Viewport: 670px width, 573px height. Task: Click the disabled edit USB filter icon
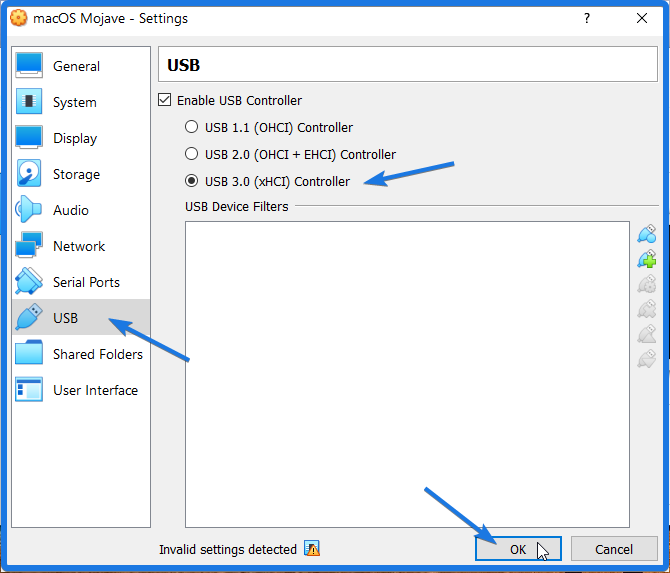(x=646, y=284)
